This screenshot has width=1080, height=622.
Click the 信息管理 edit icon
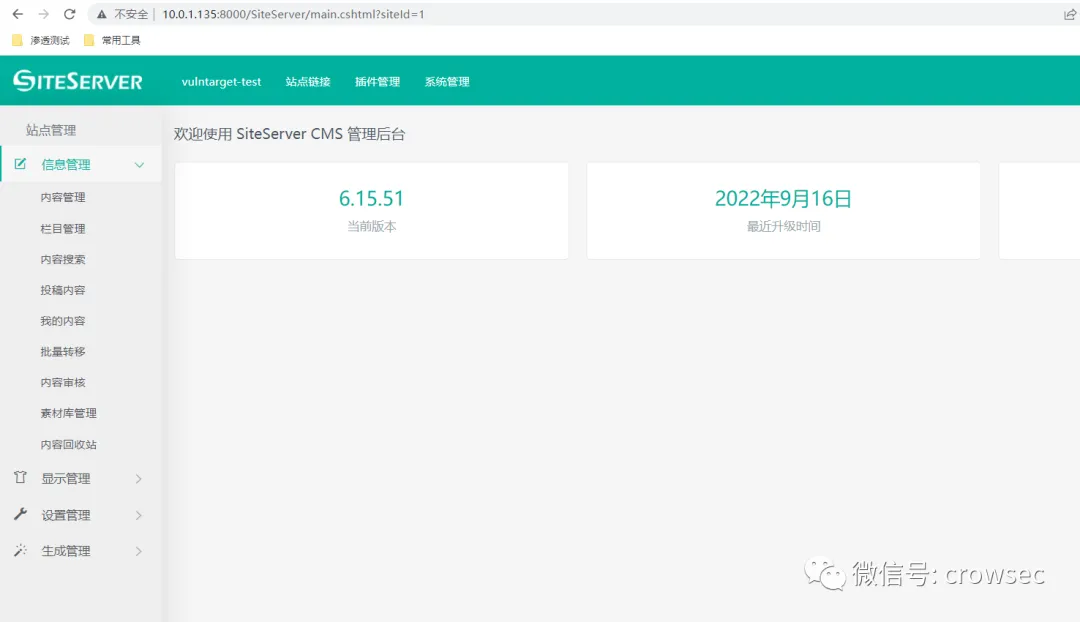click(x=20, y=164)
